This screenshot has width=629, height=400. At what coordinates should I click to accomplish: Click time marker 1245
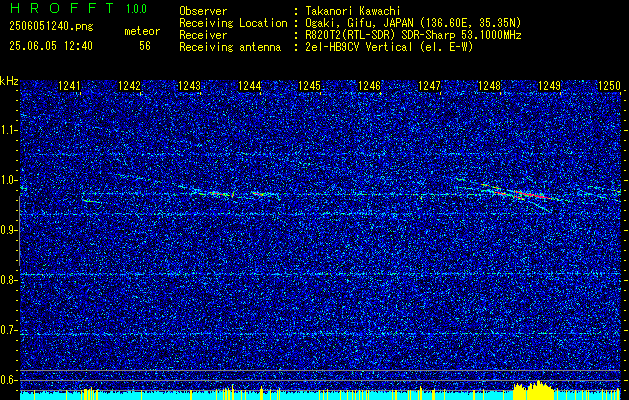click(310, 86)
